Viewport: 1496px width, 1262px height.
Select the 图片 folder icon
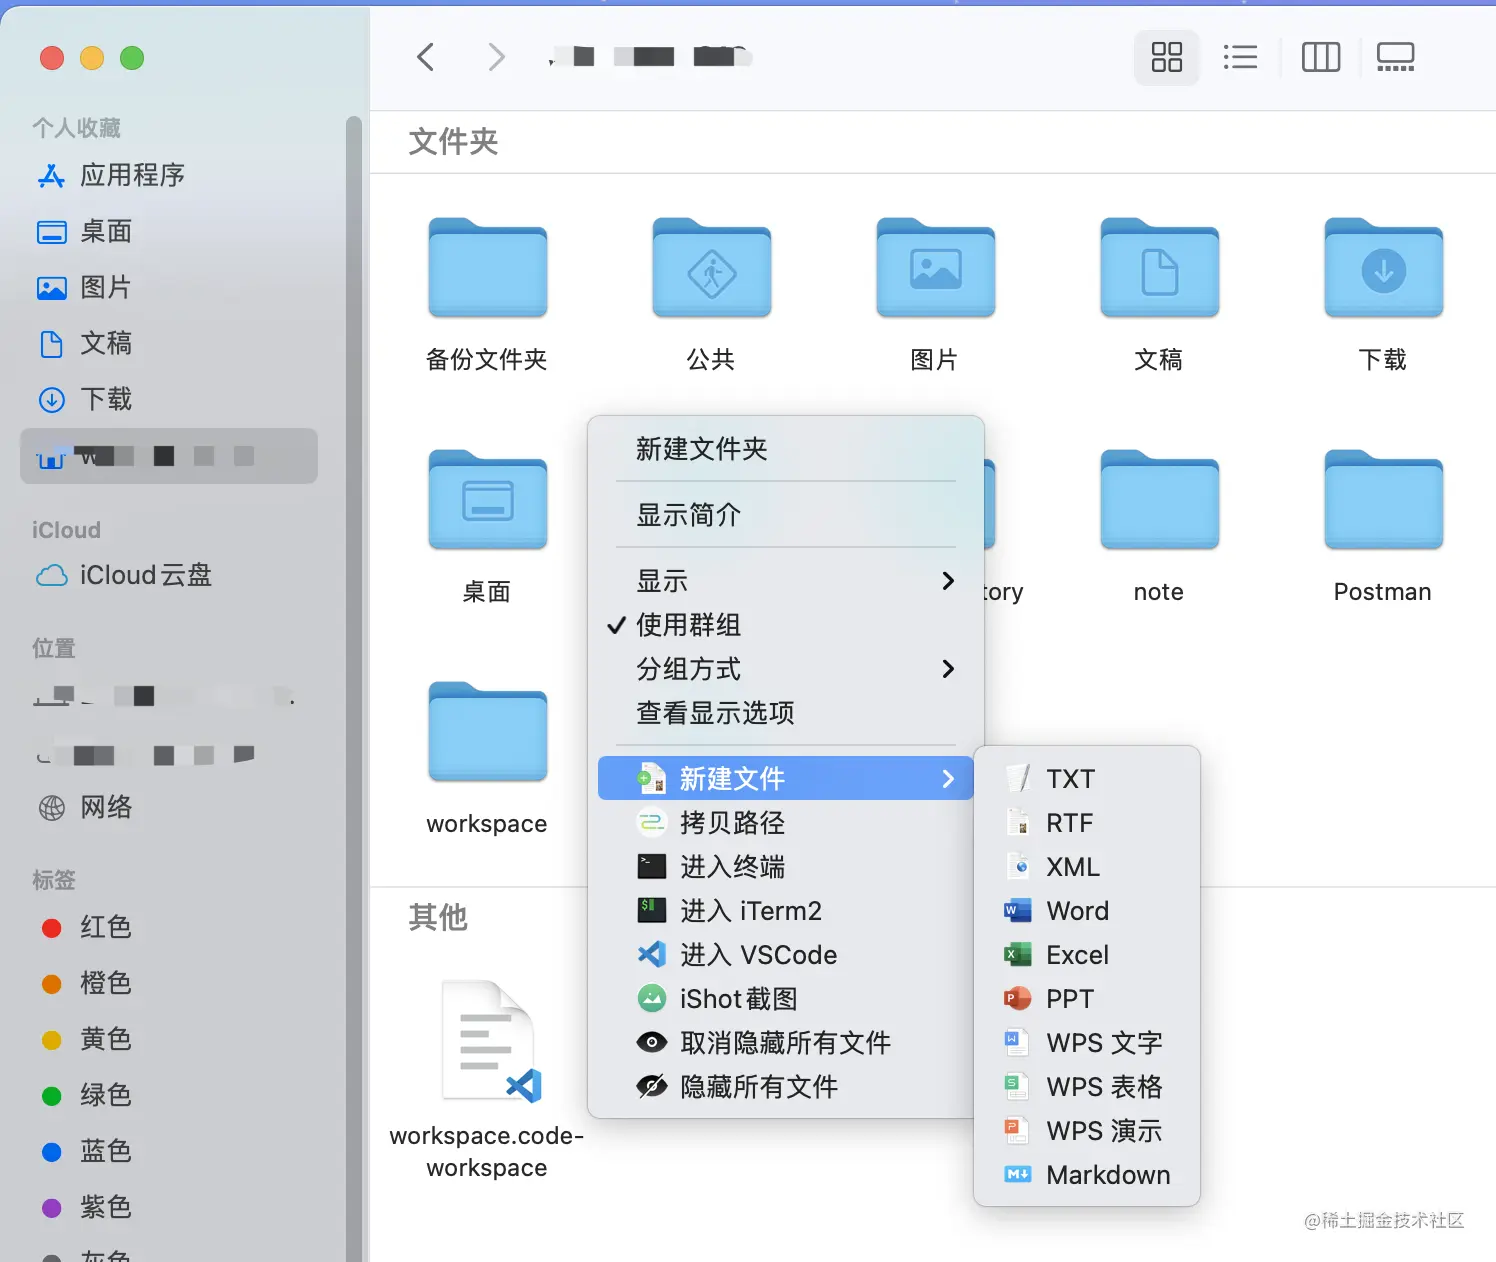(x=935, y=268)
